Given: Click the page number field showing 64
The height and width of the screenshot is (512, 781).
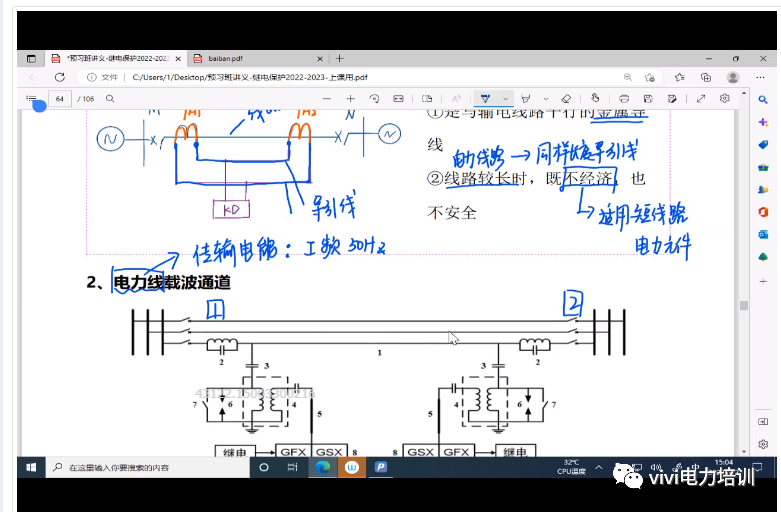Looking at the screenshot, I should point(60,99).
